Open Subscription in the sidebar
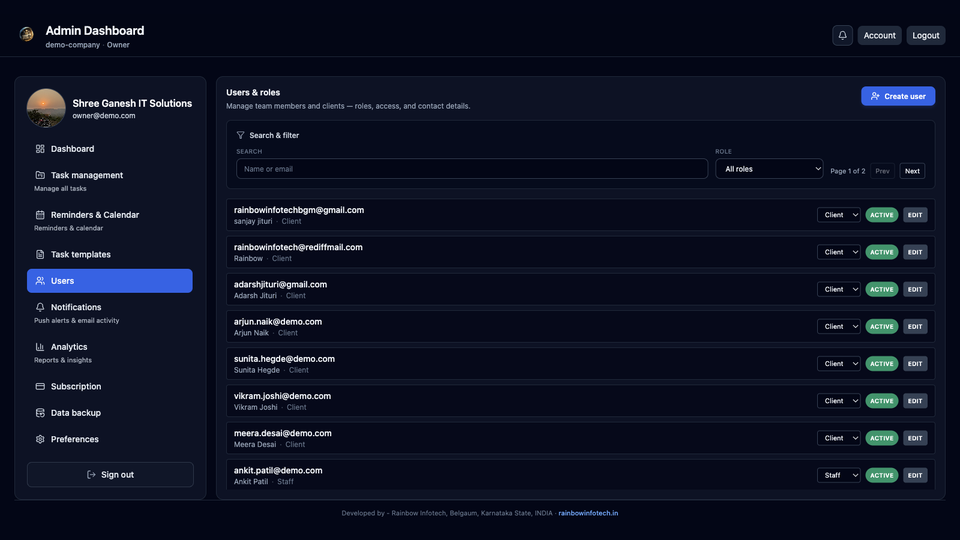This screenshot has height=540, width=960. [110, 386]
